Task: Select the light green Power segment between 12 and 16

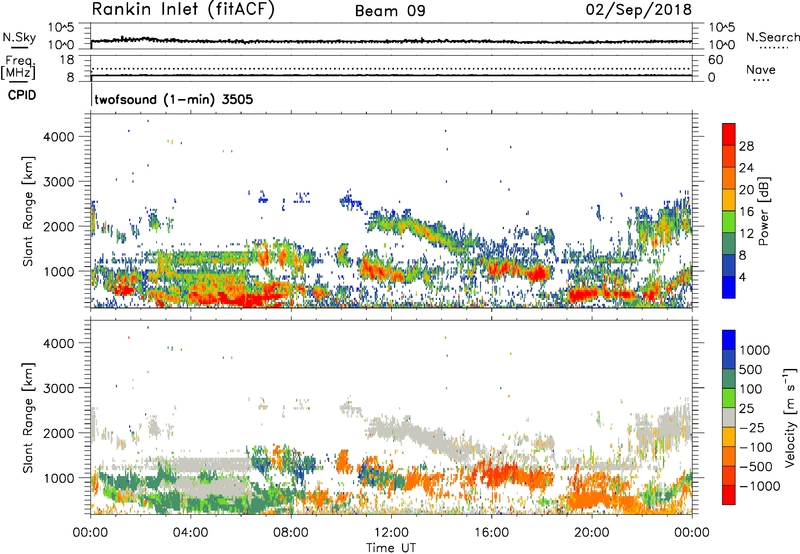Action: click(729, 221)
